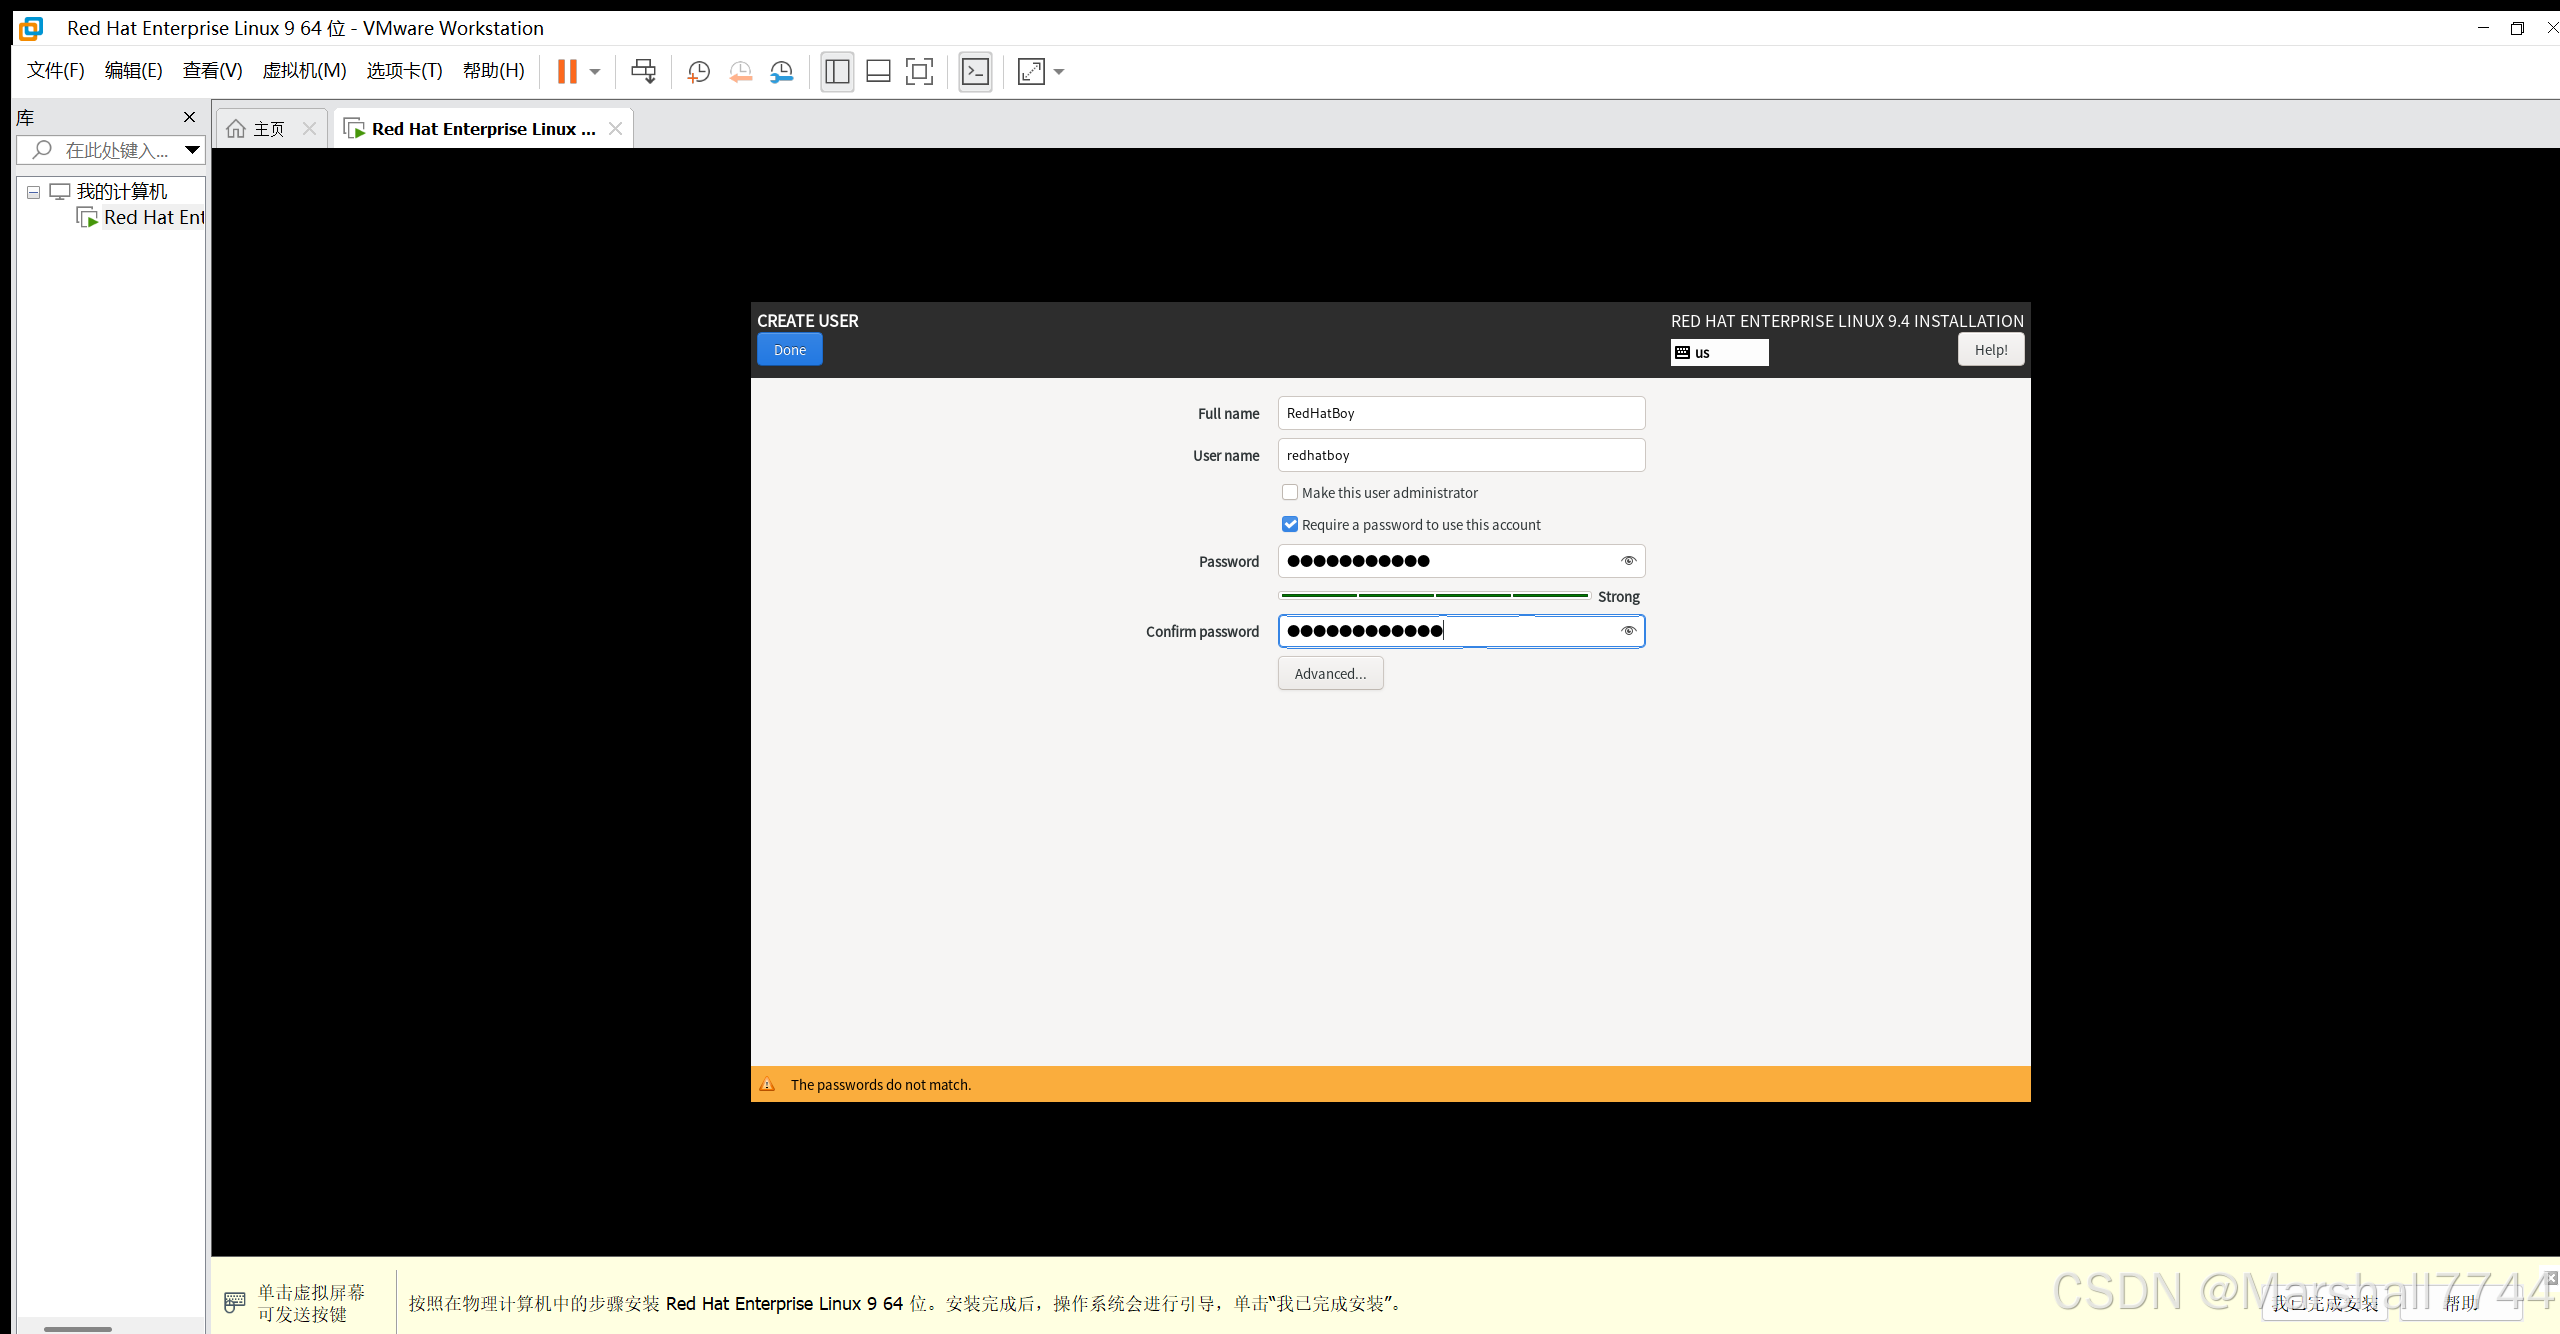Collapse the 我的计算机 tree node
The height and width of the screenshot is (1334, 2560).
pyautogui.click(x=33, y=192)
